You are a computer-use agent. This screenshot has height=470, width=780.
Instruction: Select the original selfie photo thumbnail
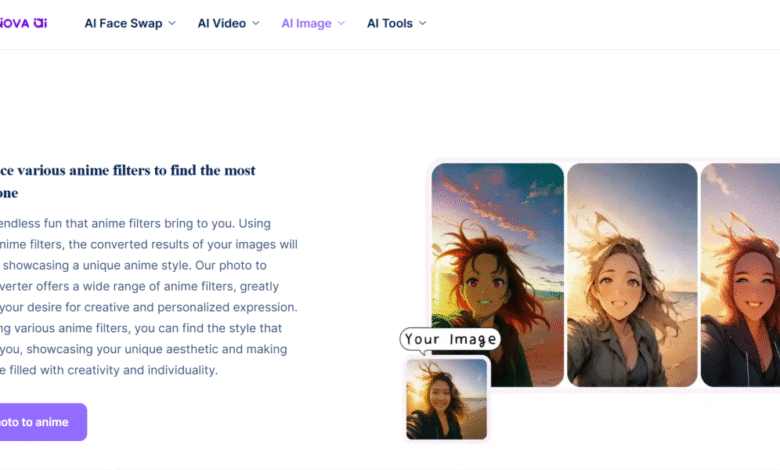click(446, 398)
